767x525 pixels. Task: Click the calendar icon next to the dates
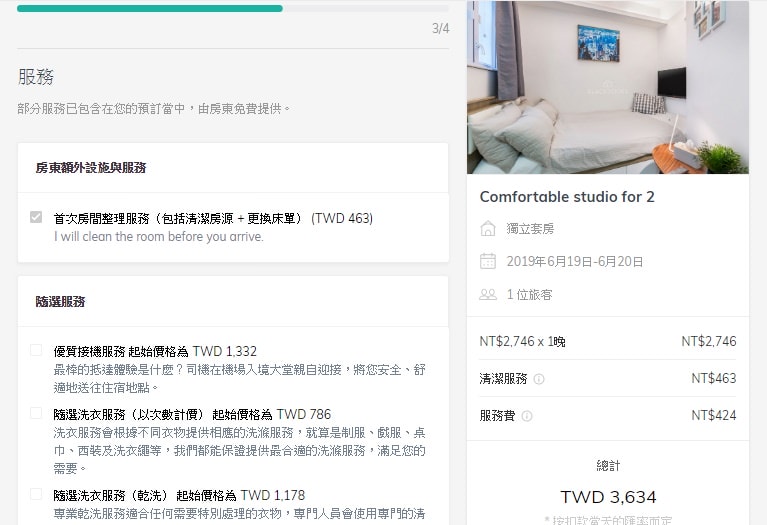488,261
